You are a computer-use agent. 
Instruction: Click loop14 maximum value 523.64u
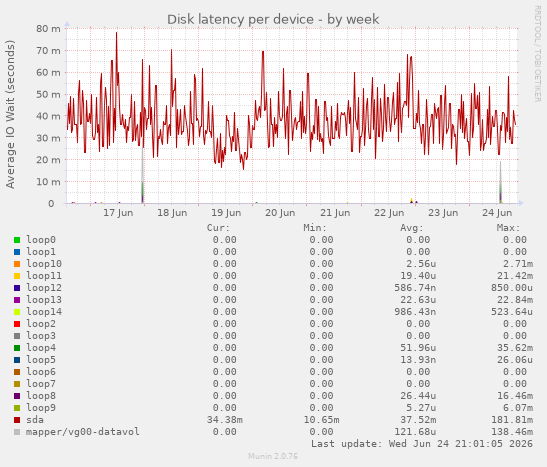512,312
